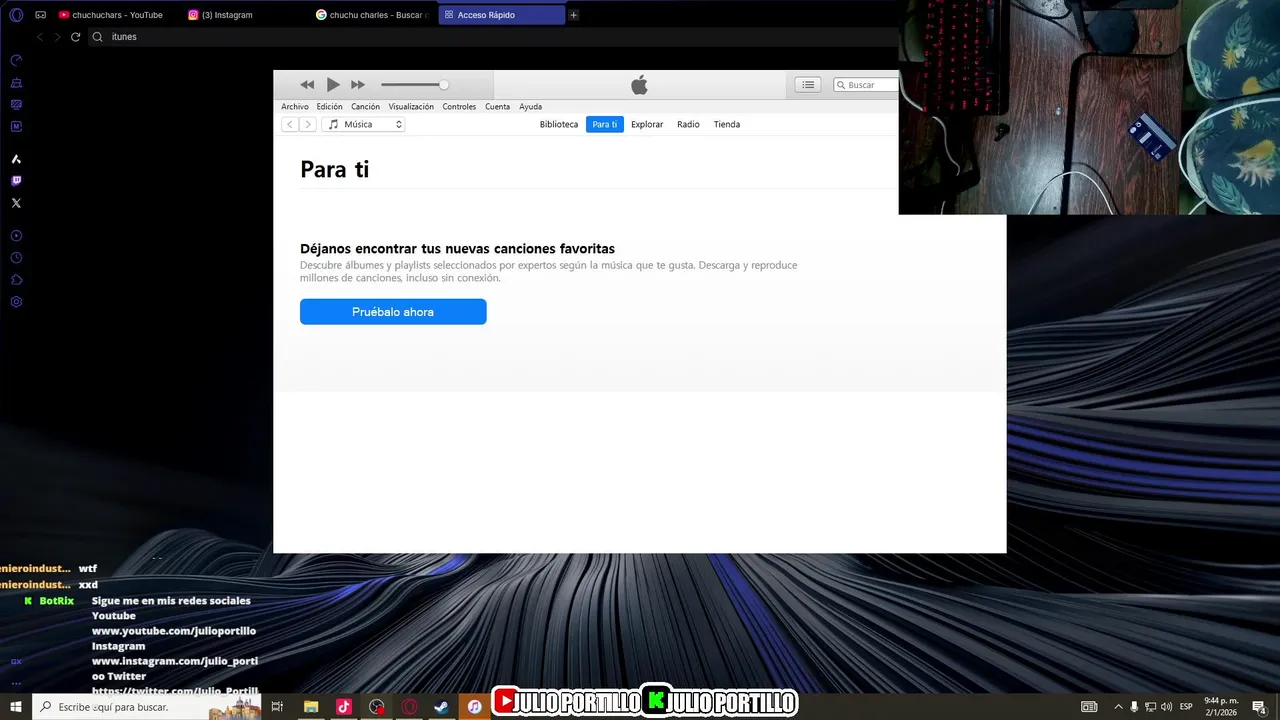The height and width of the screenshot is (720, 1280).
Task: Open the volume control in tray
Action: point(1166,707)
